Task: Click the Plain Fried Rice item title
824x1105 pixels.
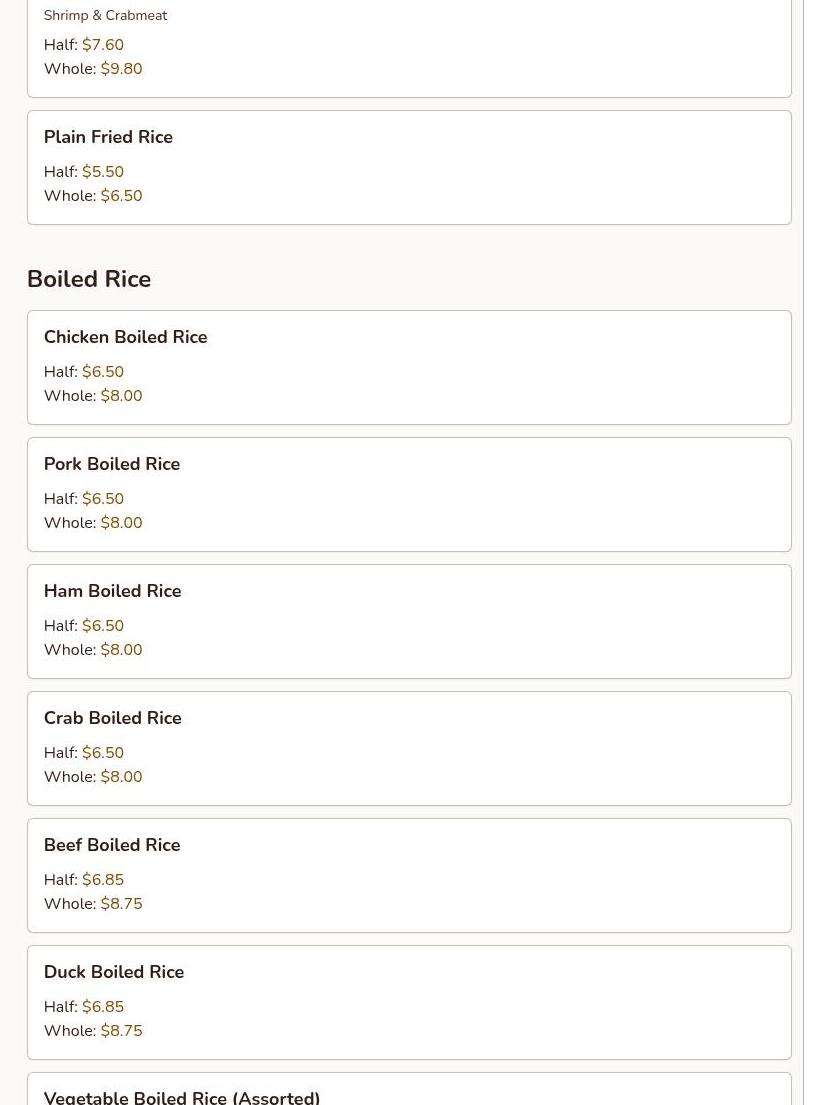Action: (x=108, y=137)
